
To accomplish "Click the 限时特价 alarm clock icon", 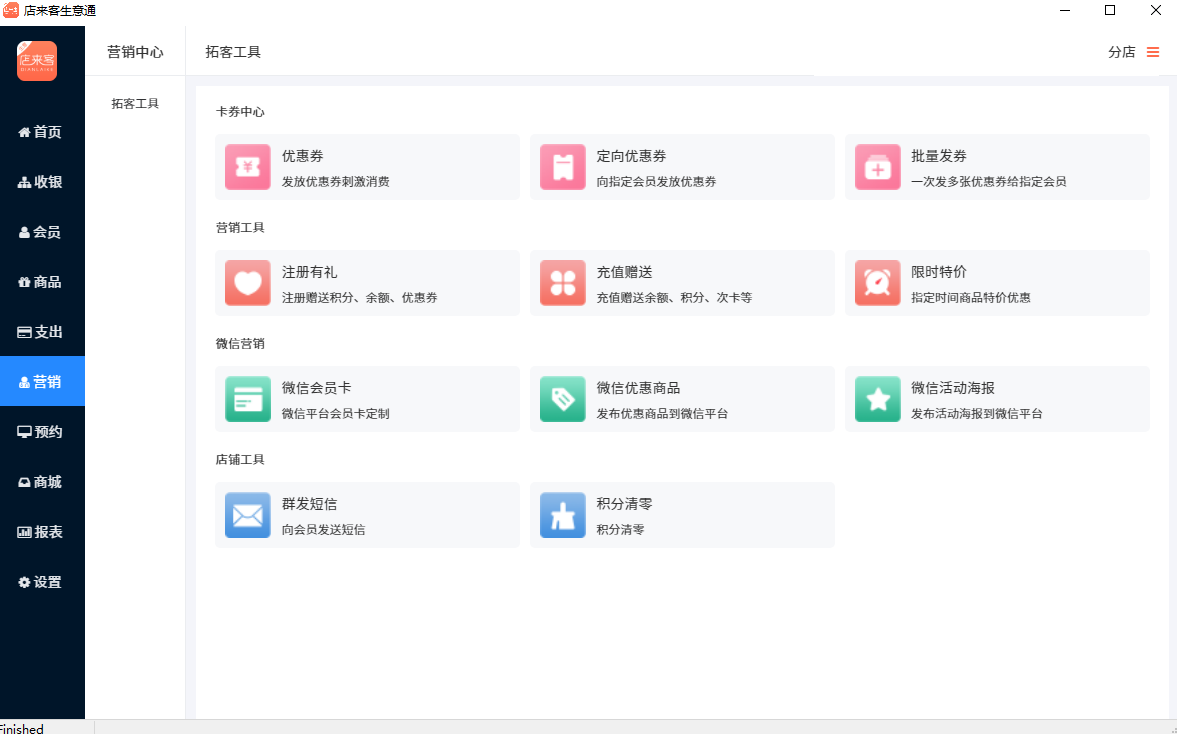I will point(877,283).
